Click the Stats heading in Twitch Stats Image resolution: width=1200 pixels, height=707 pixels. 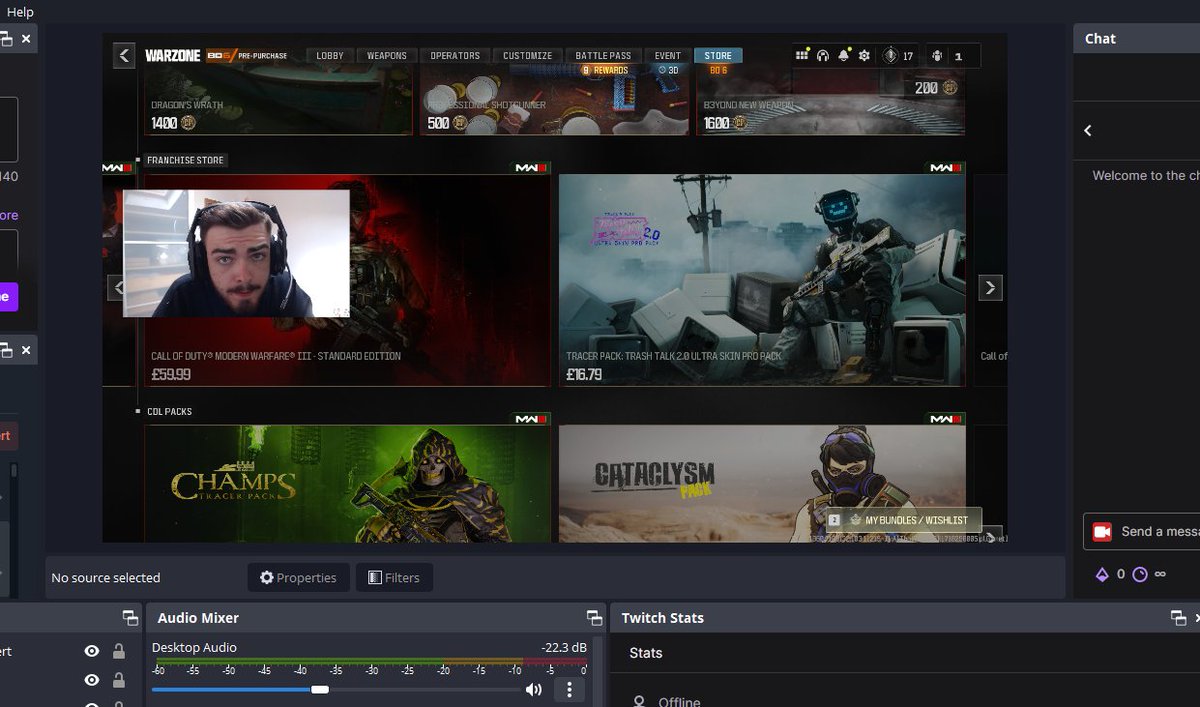coord(646,653)
